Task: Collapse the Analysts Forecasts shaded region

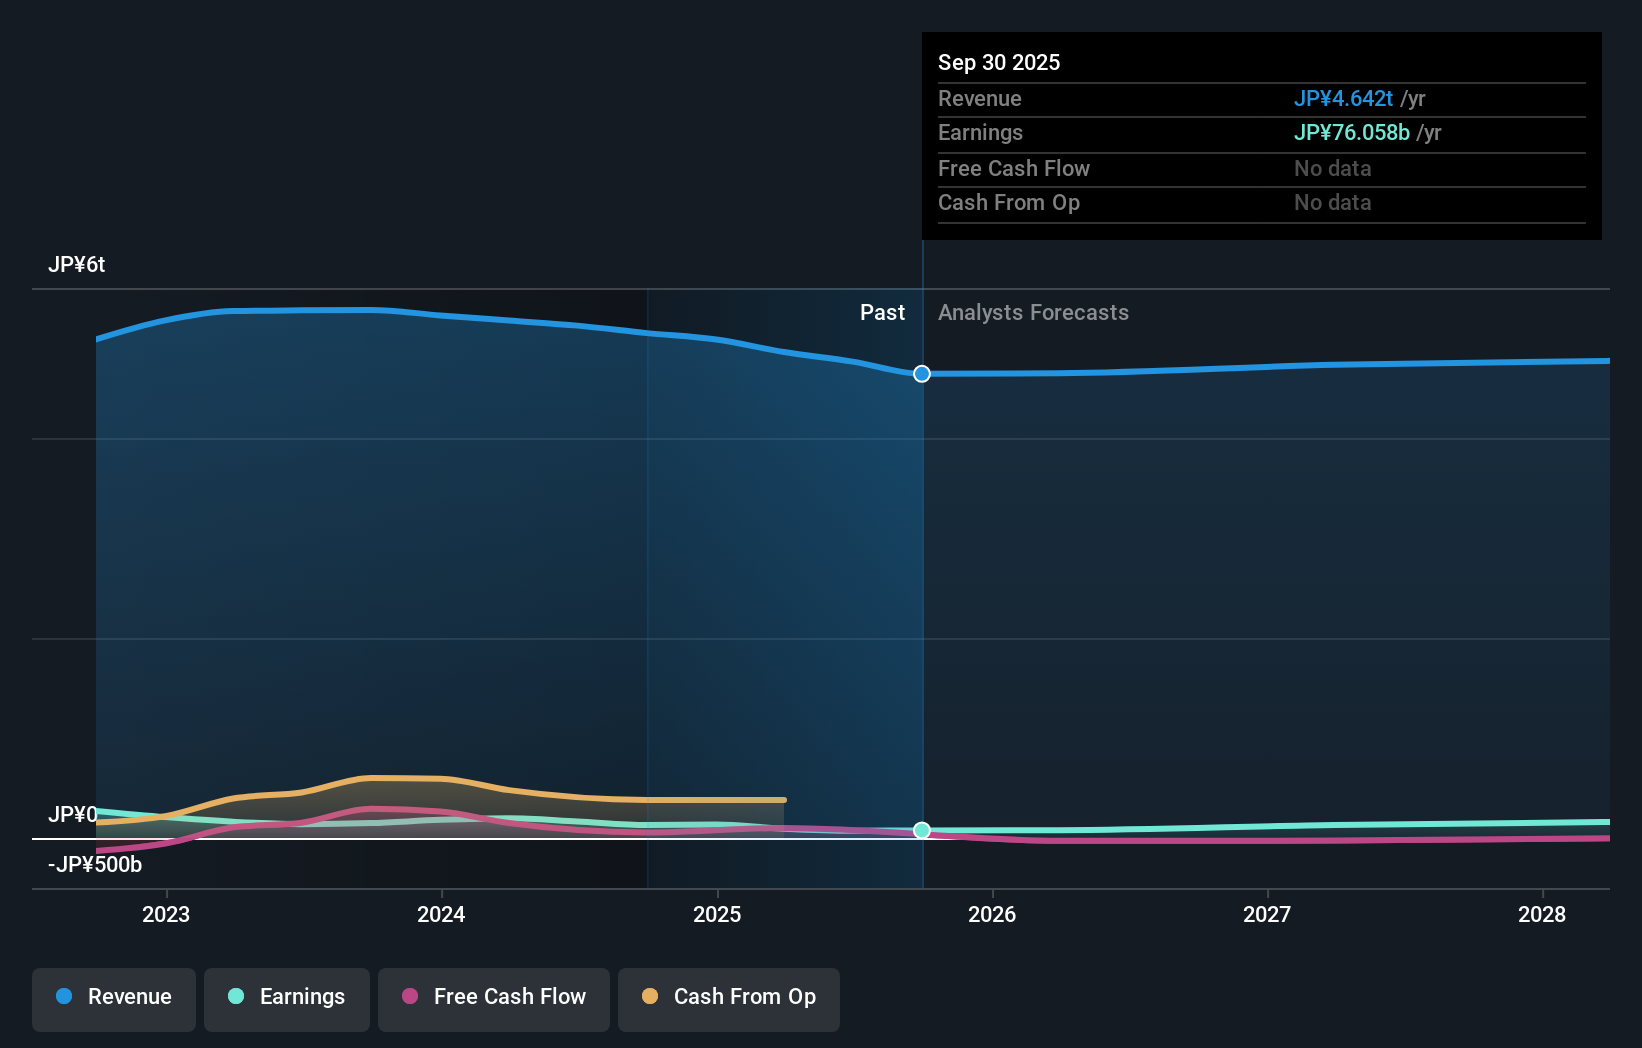Action: tap(1033, 312)
